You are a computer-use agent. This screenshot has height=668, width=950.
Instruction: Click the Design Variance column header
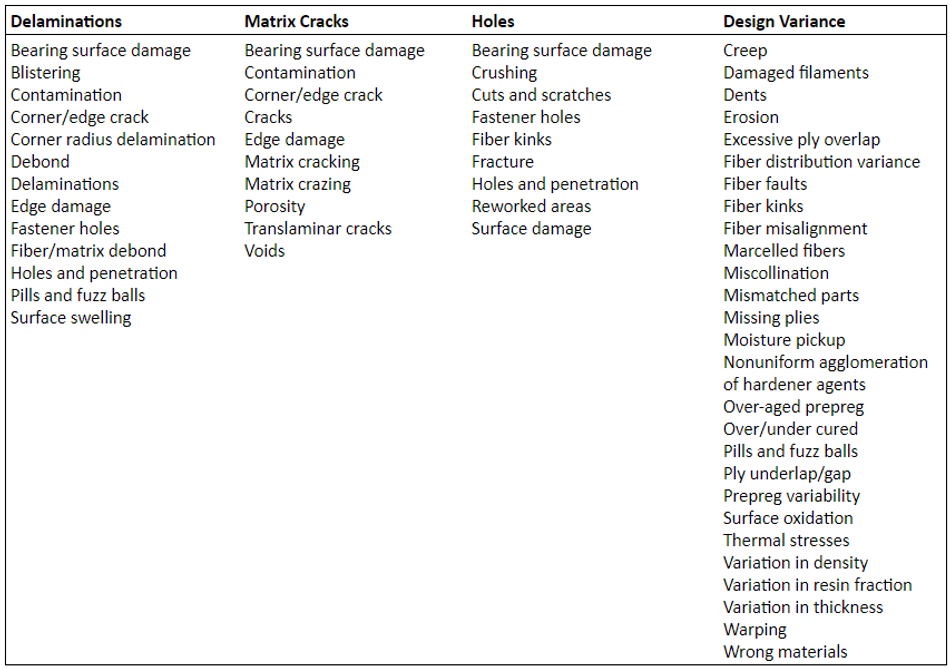[x=784, y=21]
